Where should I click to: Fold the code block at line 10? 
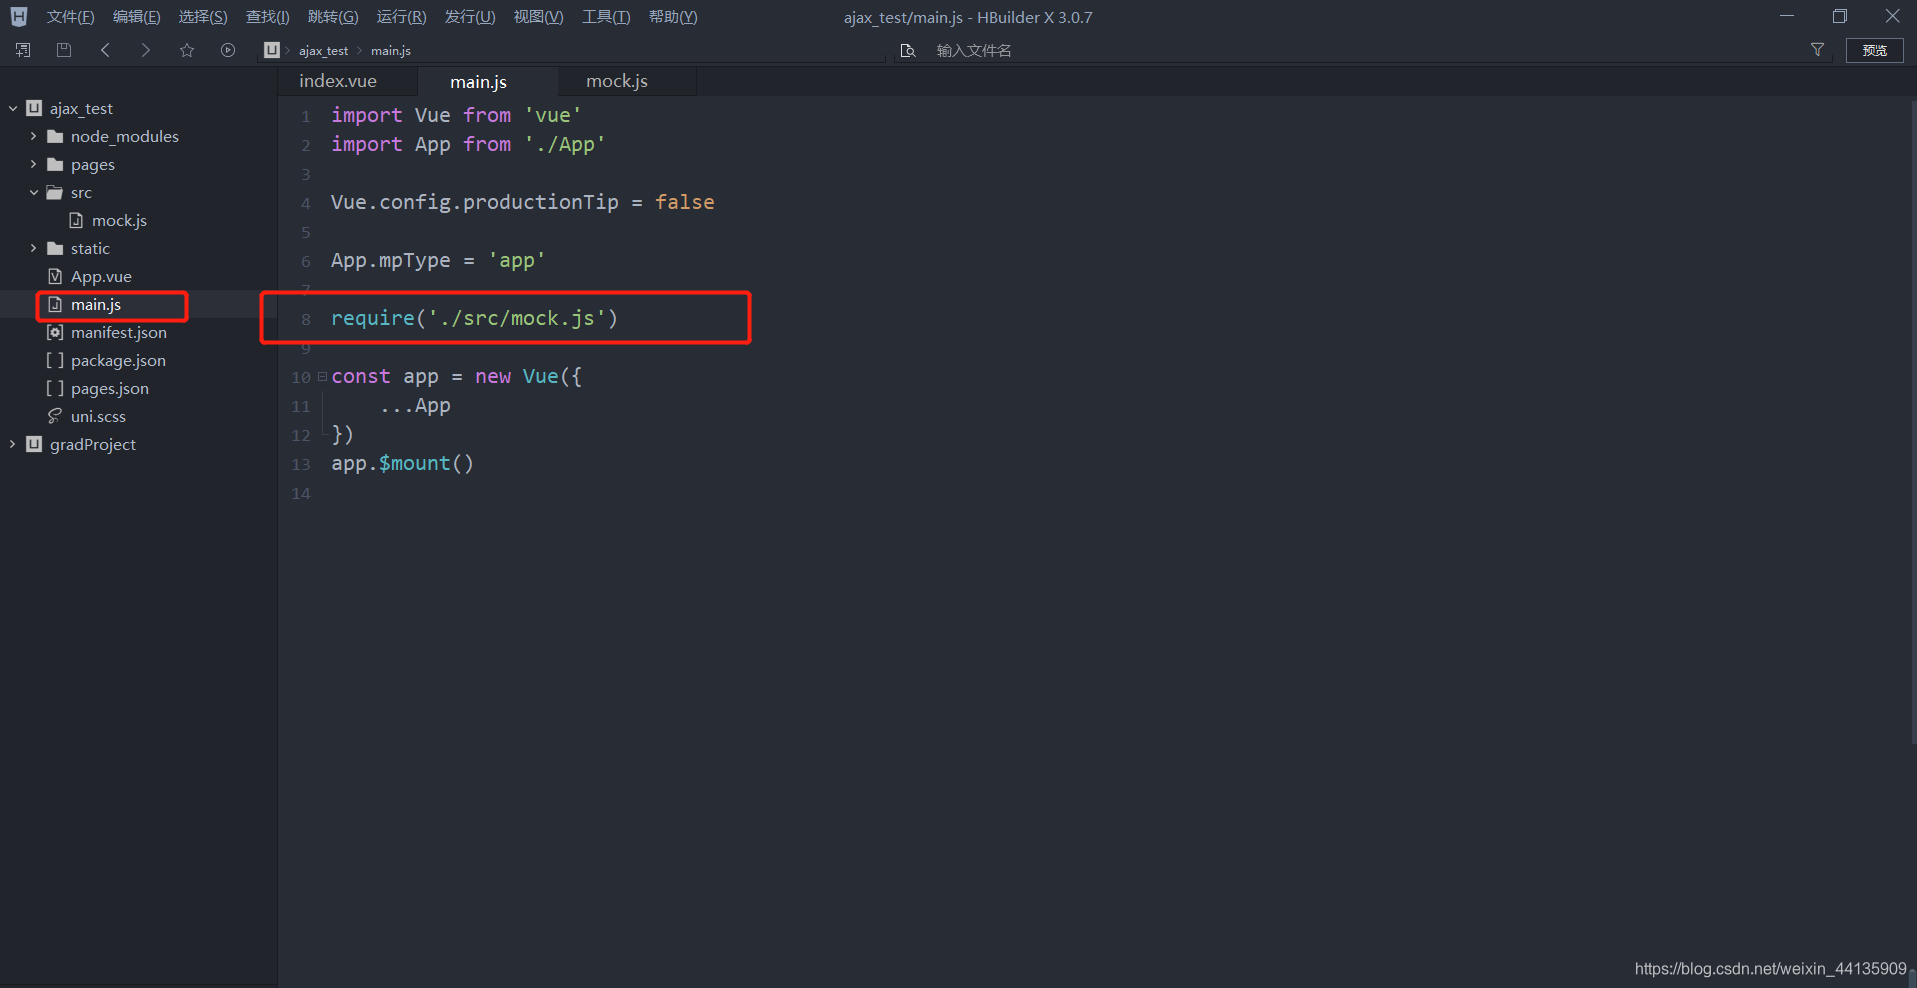[322, 377]
